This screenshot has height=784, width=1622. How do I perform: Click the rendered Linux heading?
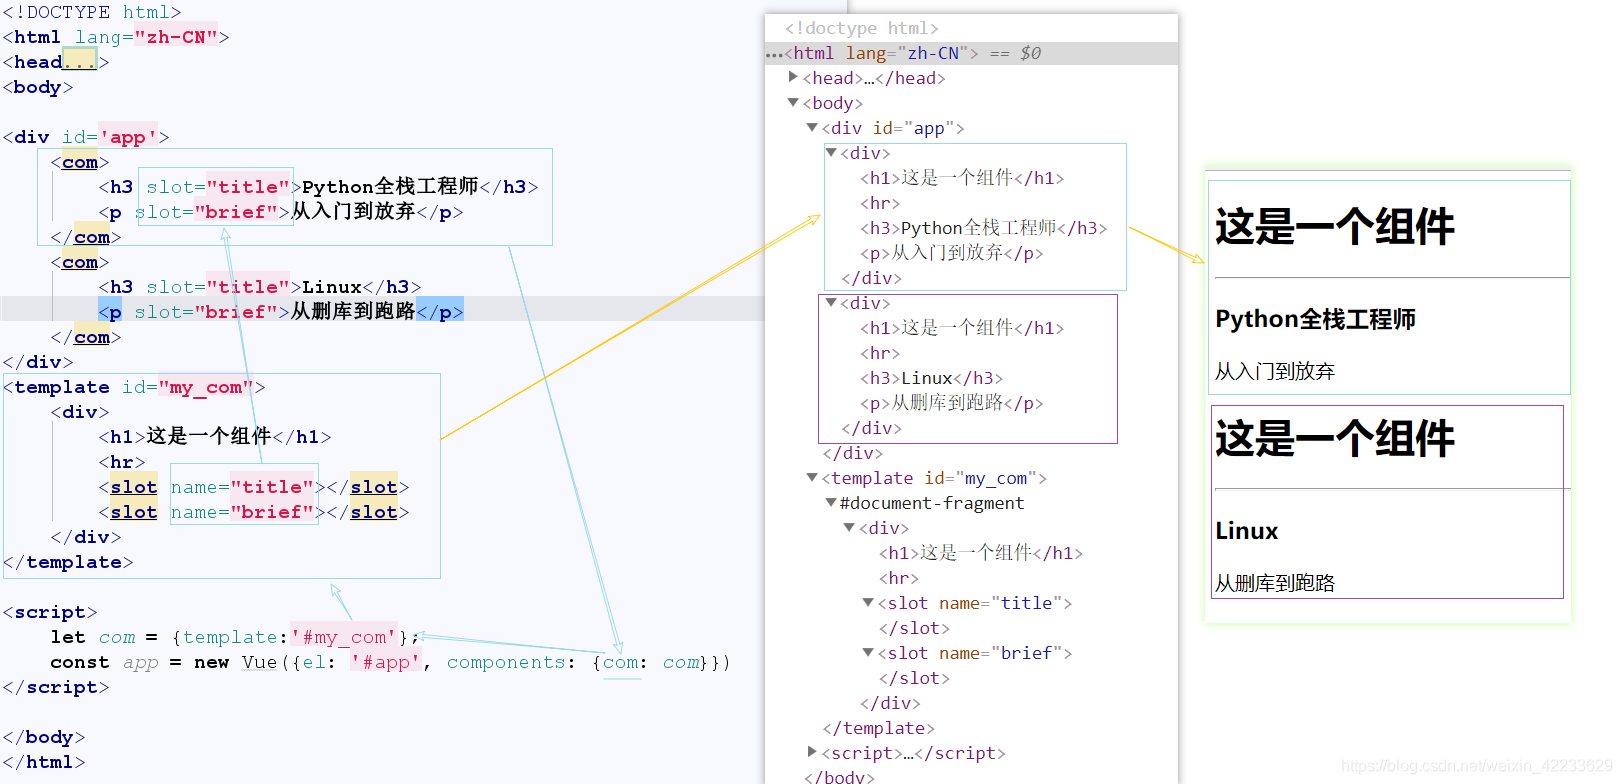click(x=1246, y=531)
